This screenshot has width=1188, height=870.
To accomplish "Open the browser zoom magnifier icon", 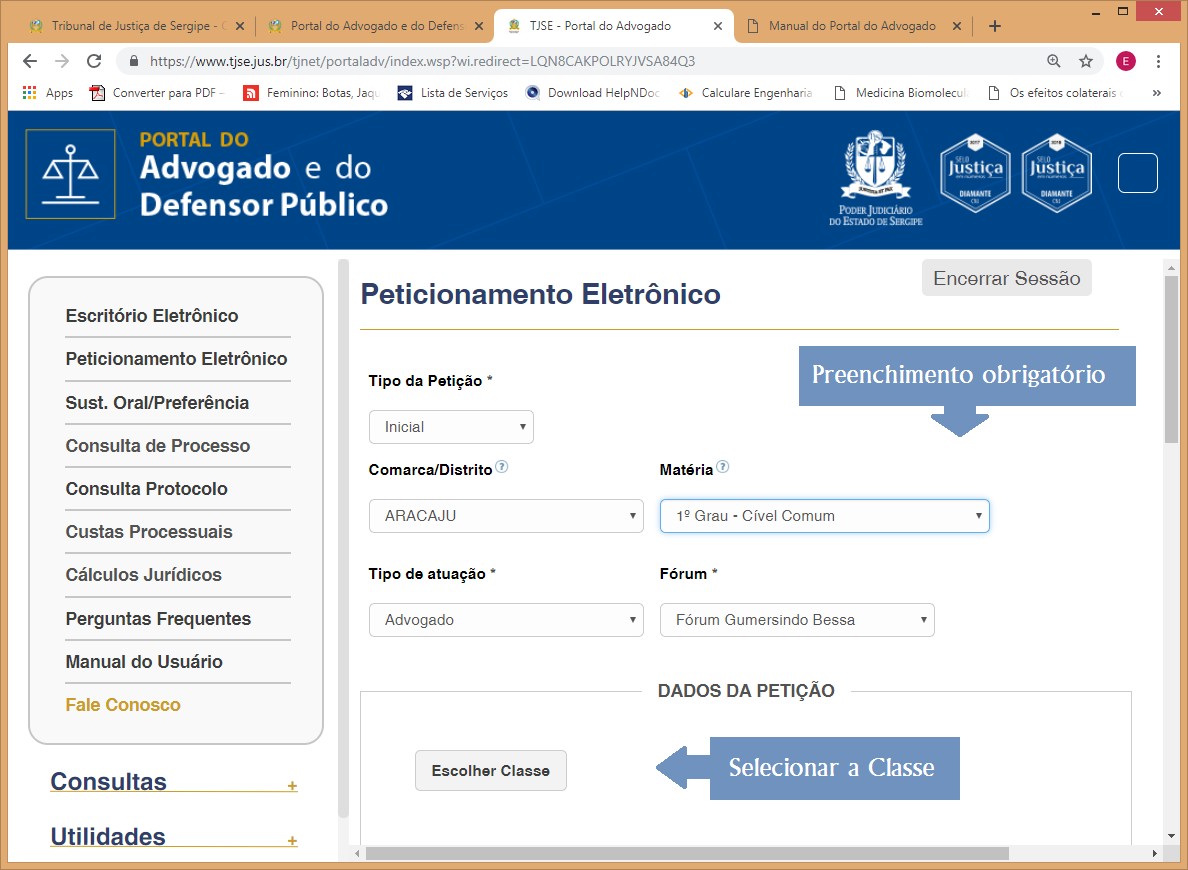I will [x=1054, y=61].
